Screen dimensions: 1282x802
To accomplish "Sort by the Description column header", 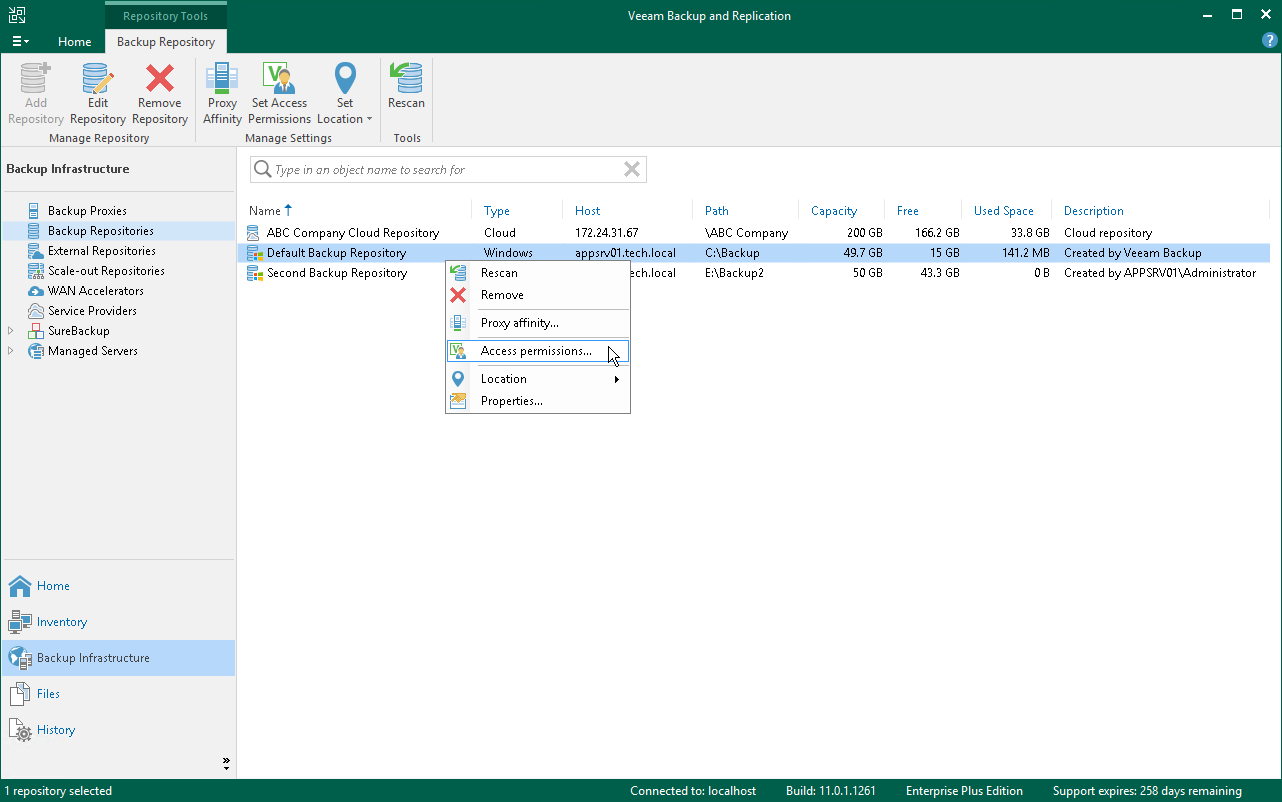I will pyautogui.click(x=1094, y=211).
